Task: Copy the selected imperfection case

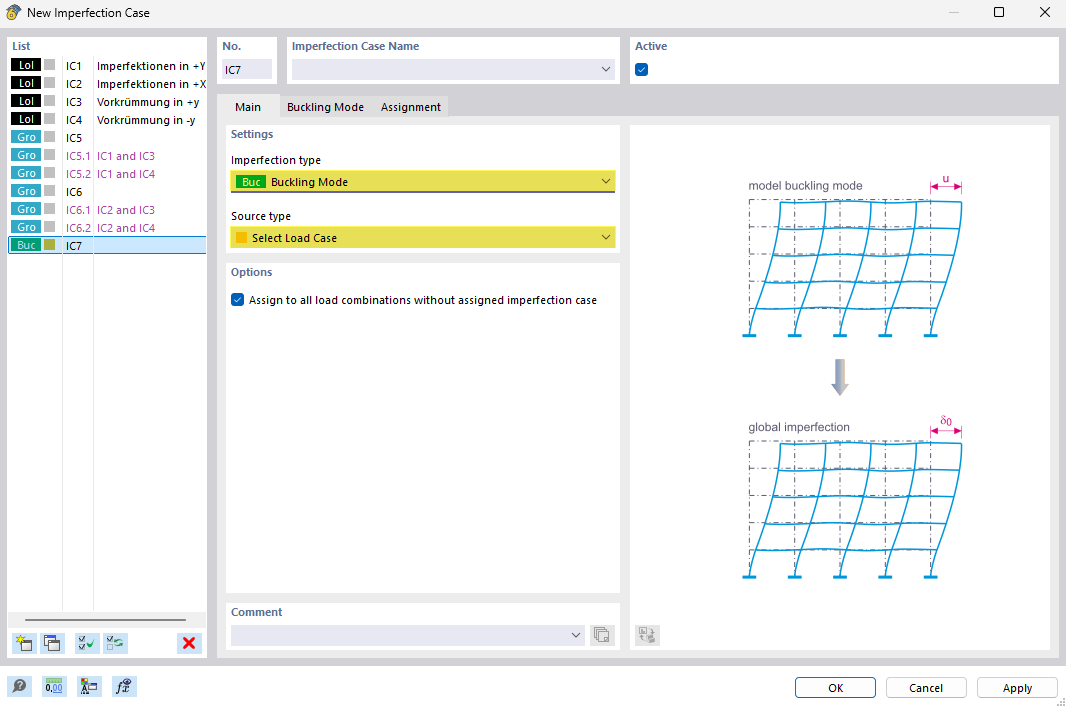Action: pos(52,643)
